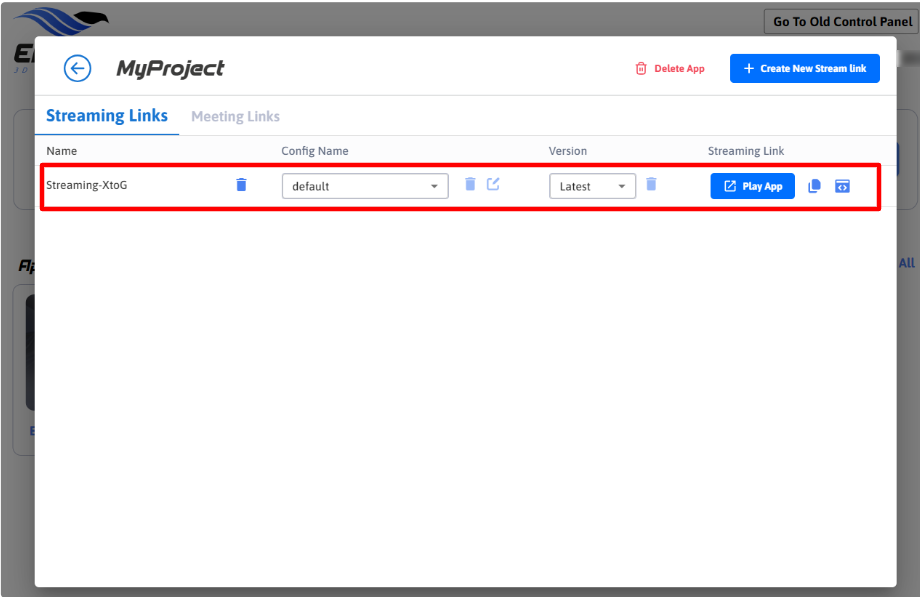Click trash icon beside the Version dropdown
This screenshot has width=920, height=597.
coord(651,184)
